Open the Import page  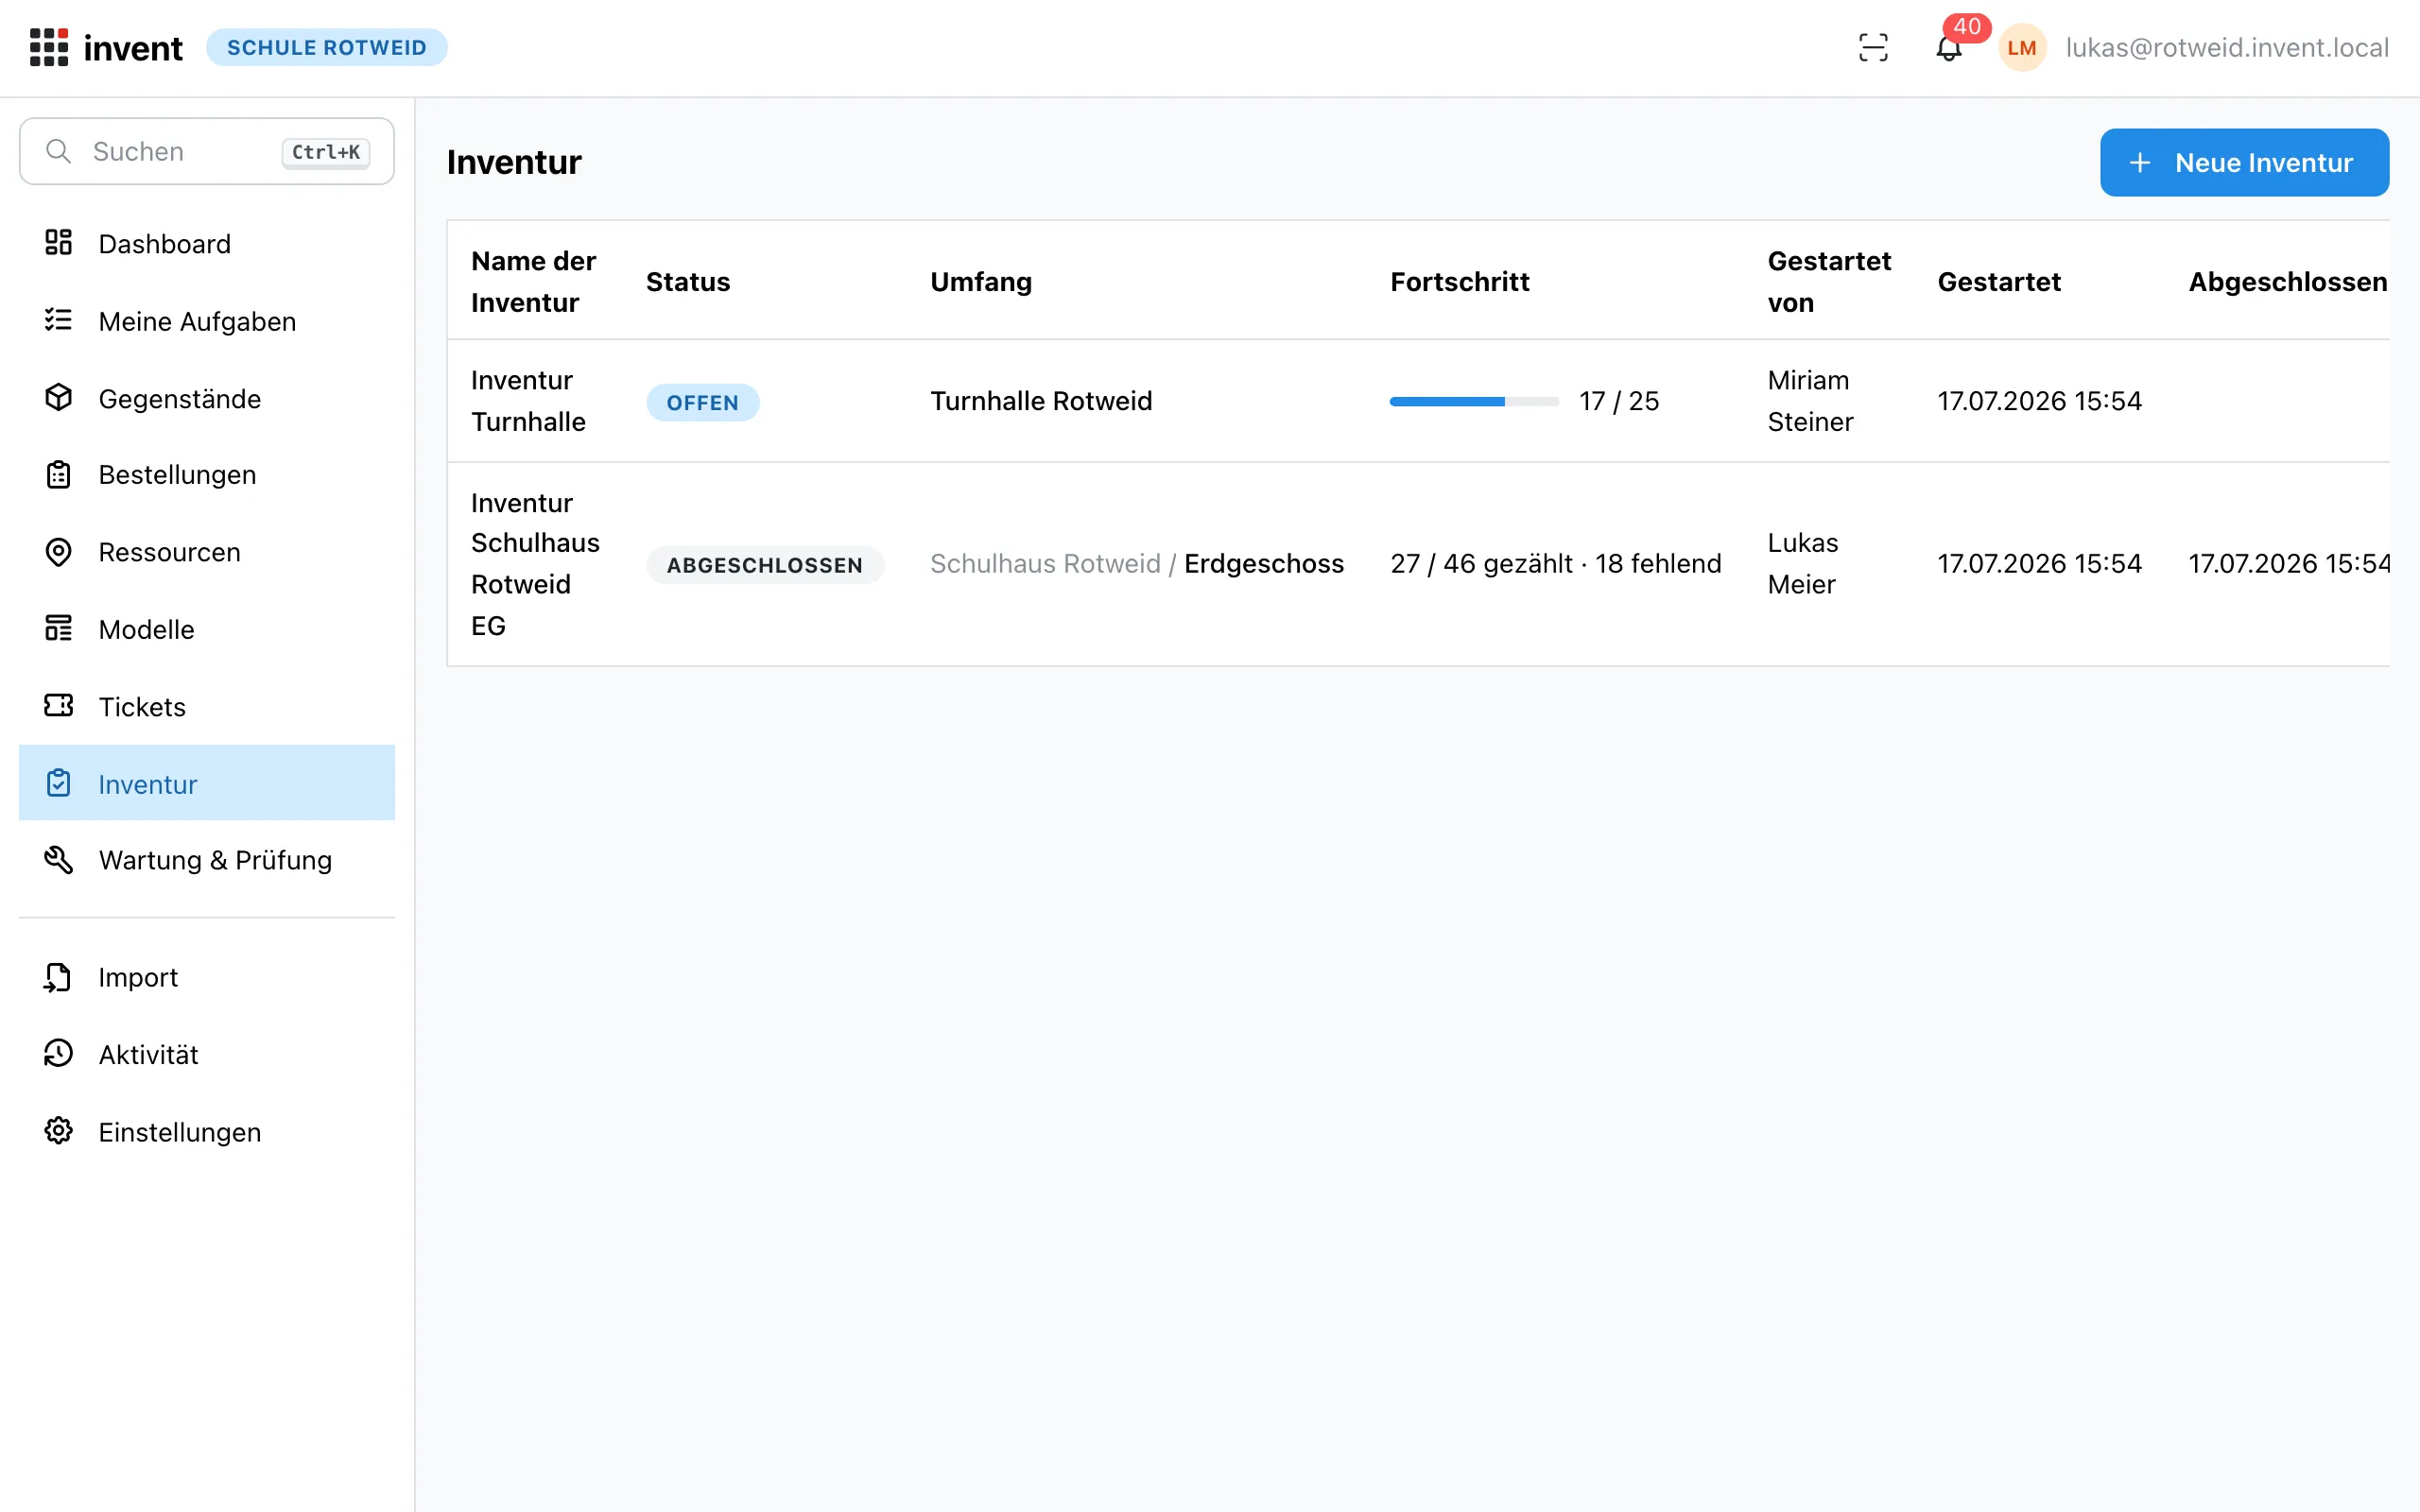[207, 977]
